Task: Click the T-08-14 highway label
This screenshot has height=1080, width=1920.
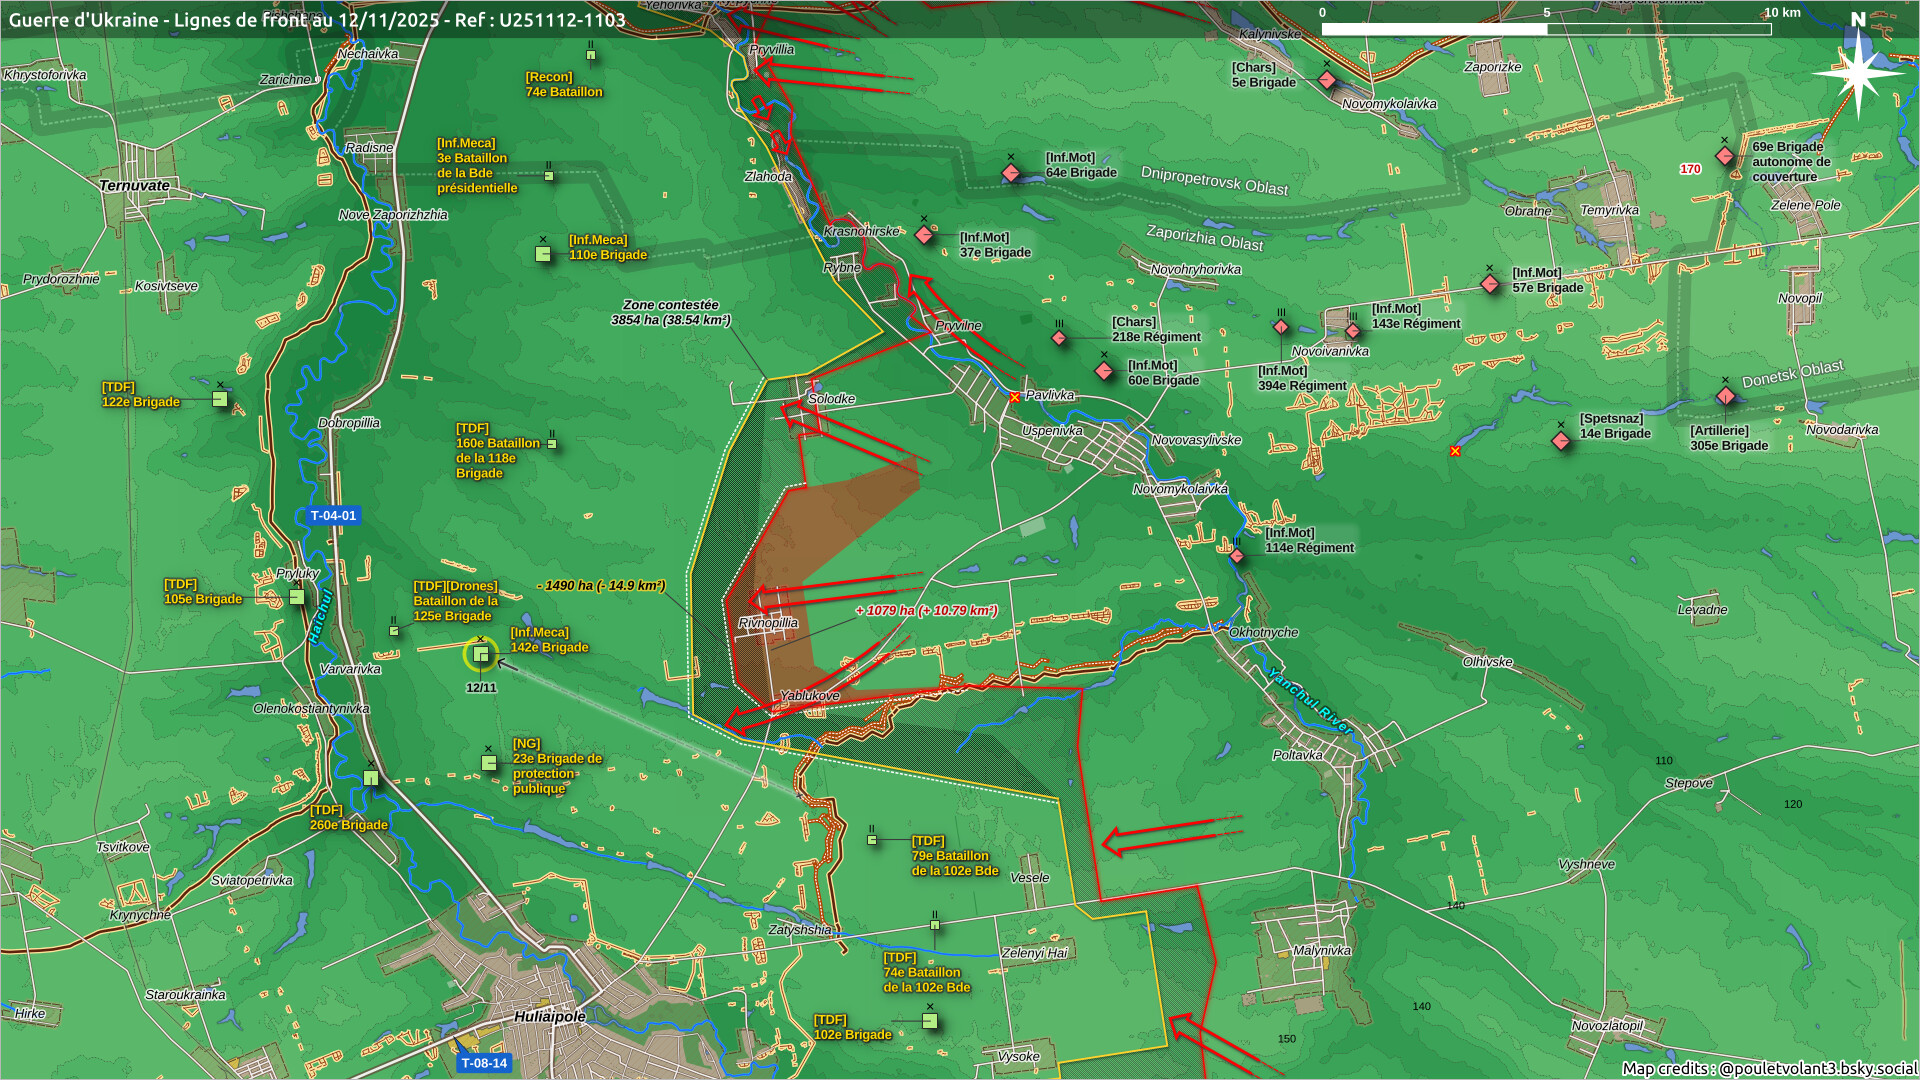Action: coord(484,1063)
